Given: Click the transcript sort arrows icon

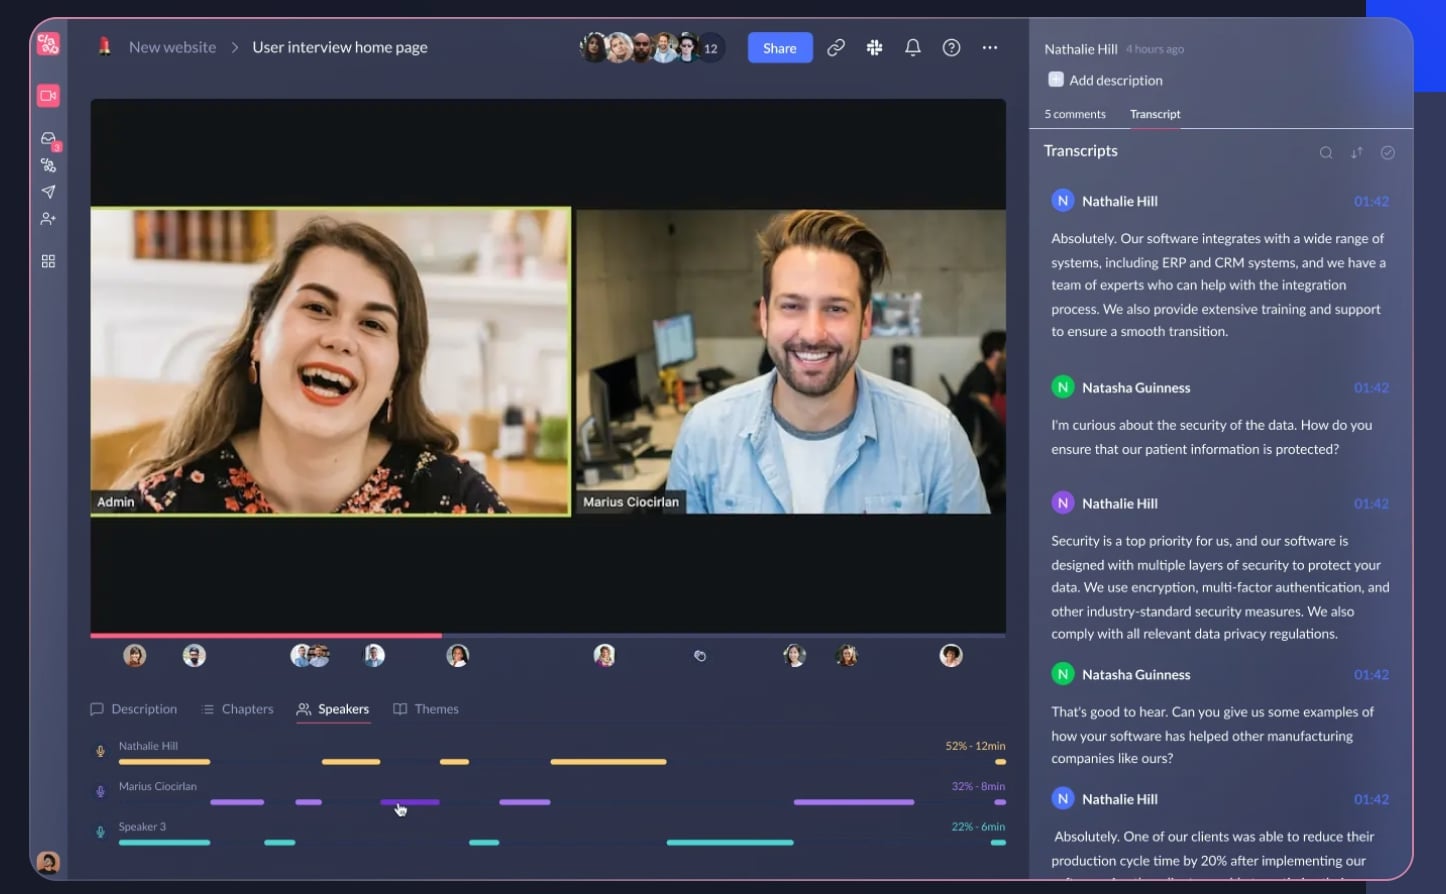Looking at the screenshot, I should pyautogui.click(x=1357, y=153).
